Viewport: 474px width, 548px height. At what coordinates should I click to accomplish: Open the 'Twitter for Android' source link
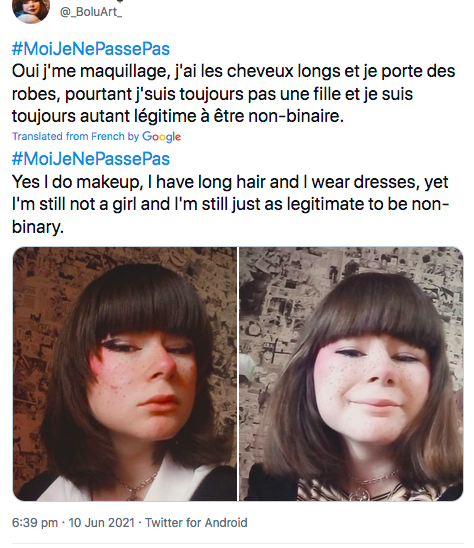pos(196,523)
